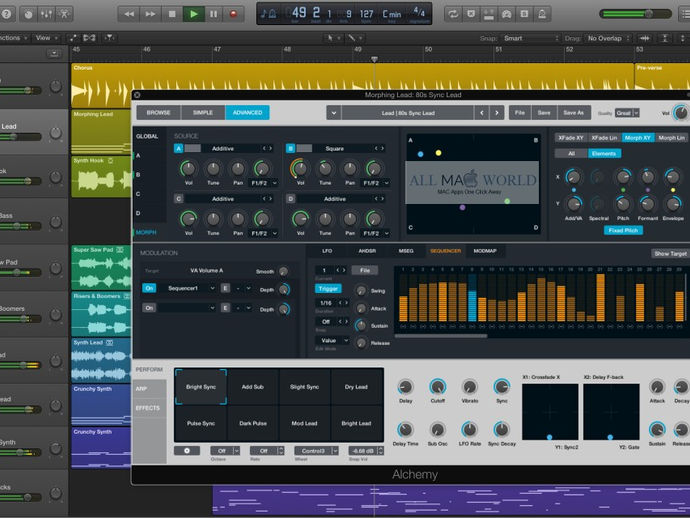This screenshot has width=690, height=518.
Task: Select the XFade XY mode
Action: (571, 138)
